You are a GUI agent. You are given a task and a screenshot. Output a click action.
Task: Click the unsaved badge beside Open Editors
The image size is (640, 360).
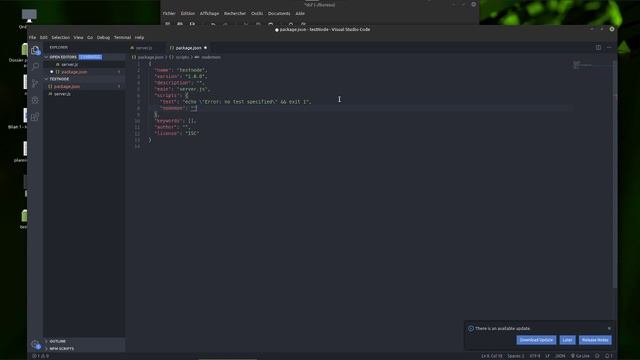[90, 57]
